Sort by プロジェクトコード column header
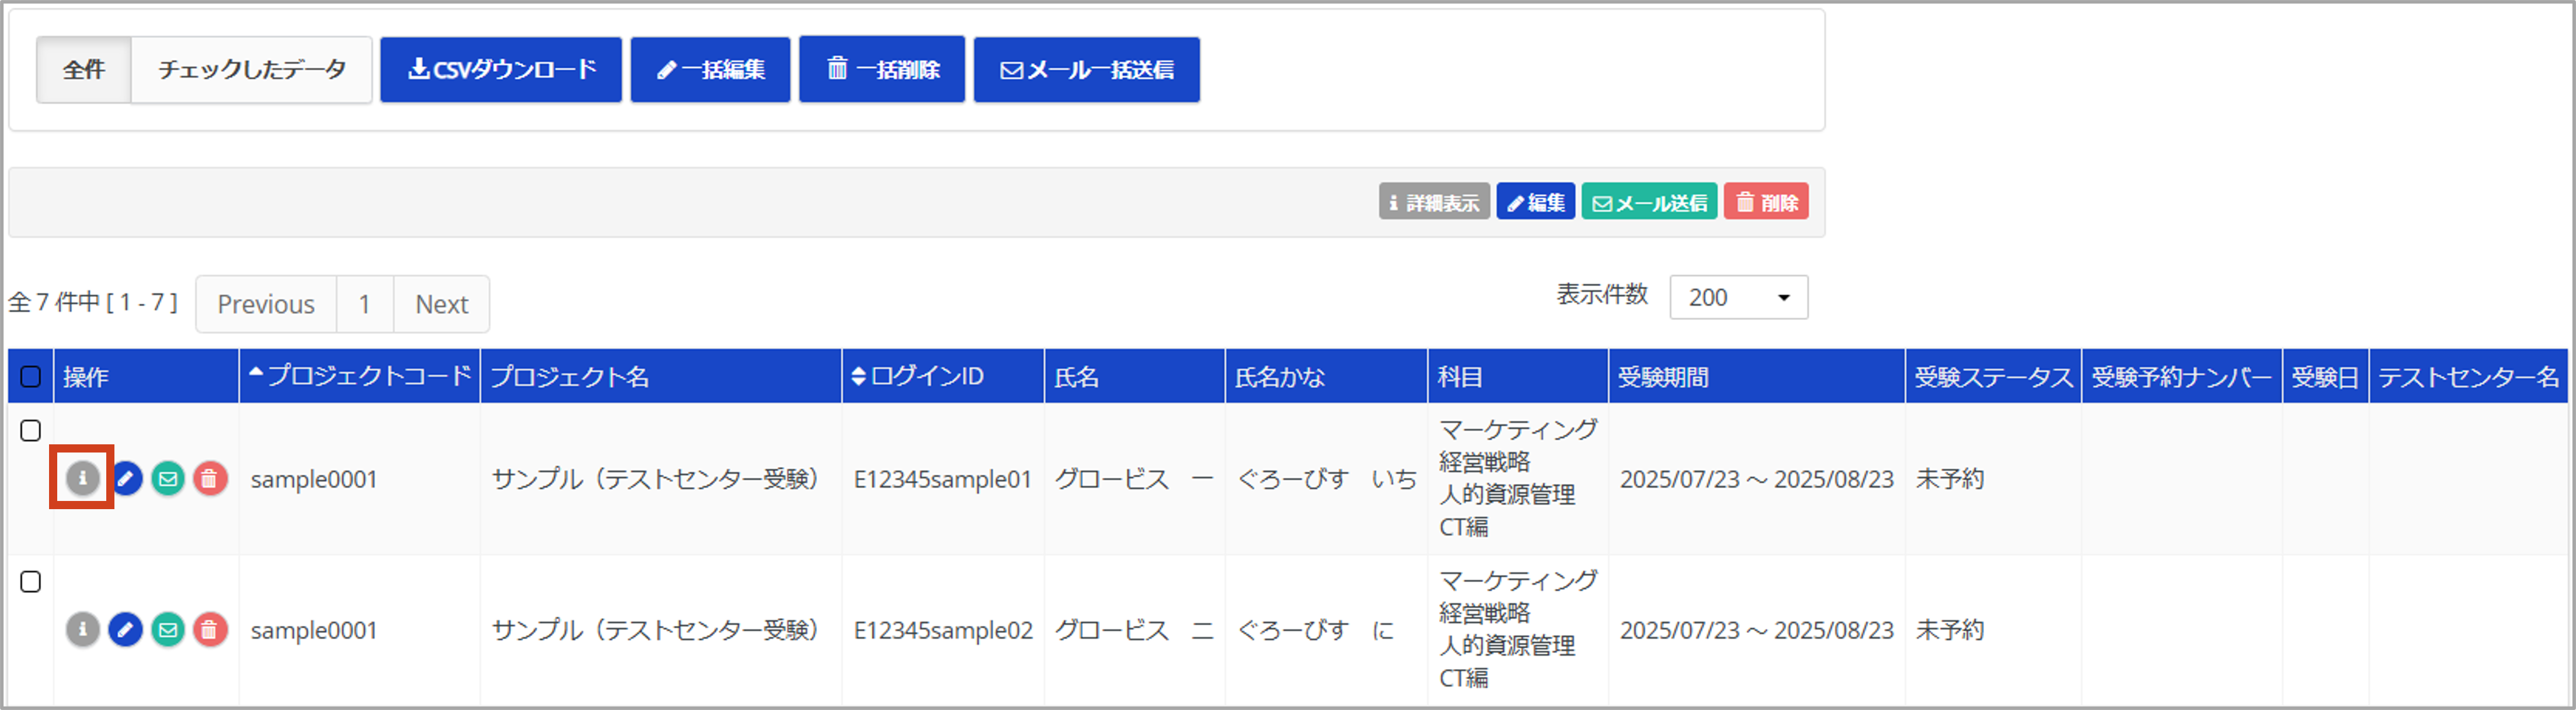The width and height of the screenshot is (2576, 710). click(360, 376)
